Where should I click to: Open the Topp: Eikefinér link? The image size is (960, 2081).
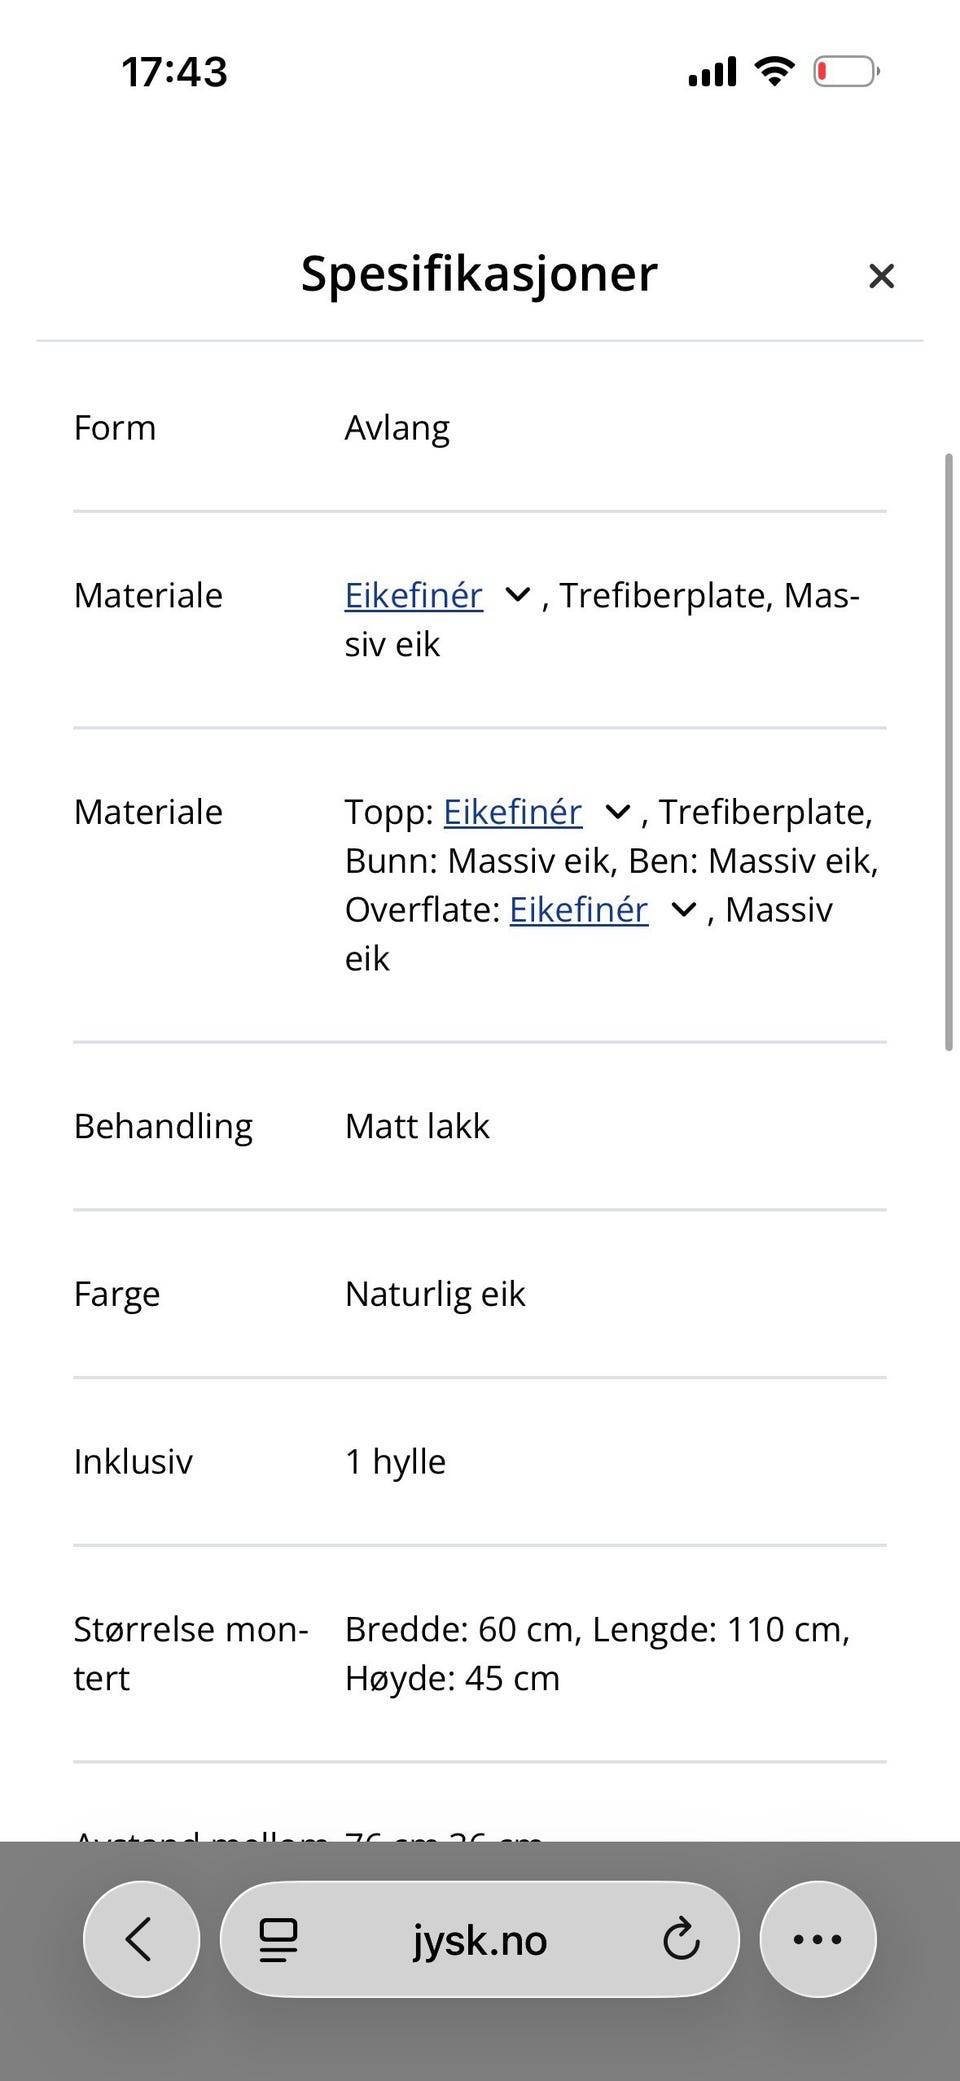point(512,812)
